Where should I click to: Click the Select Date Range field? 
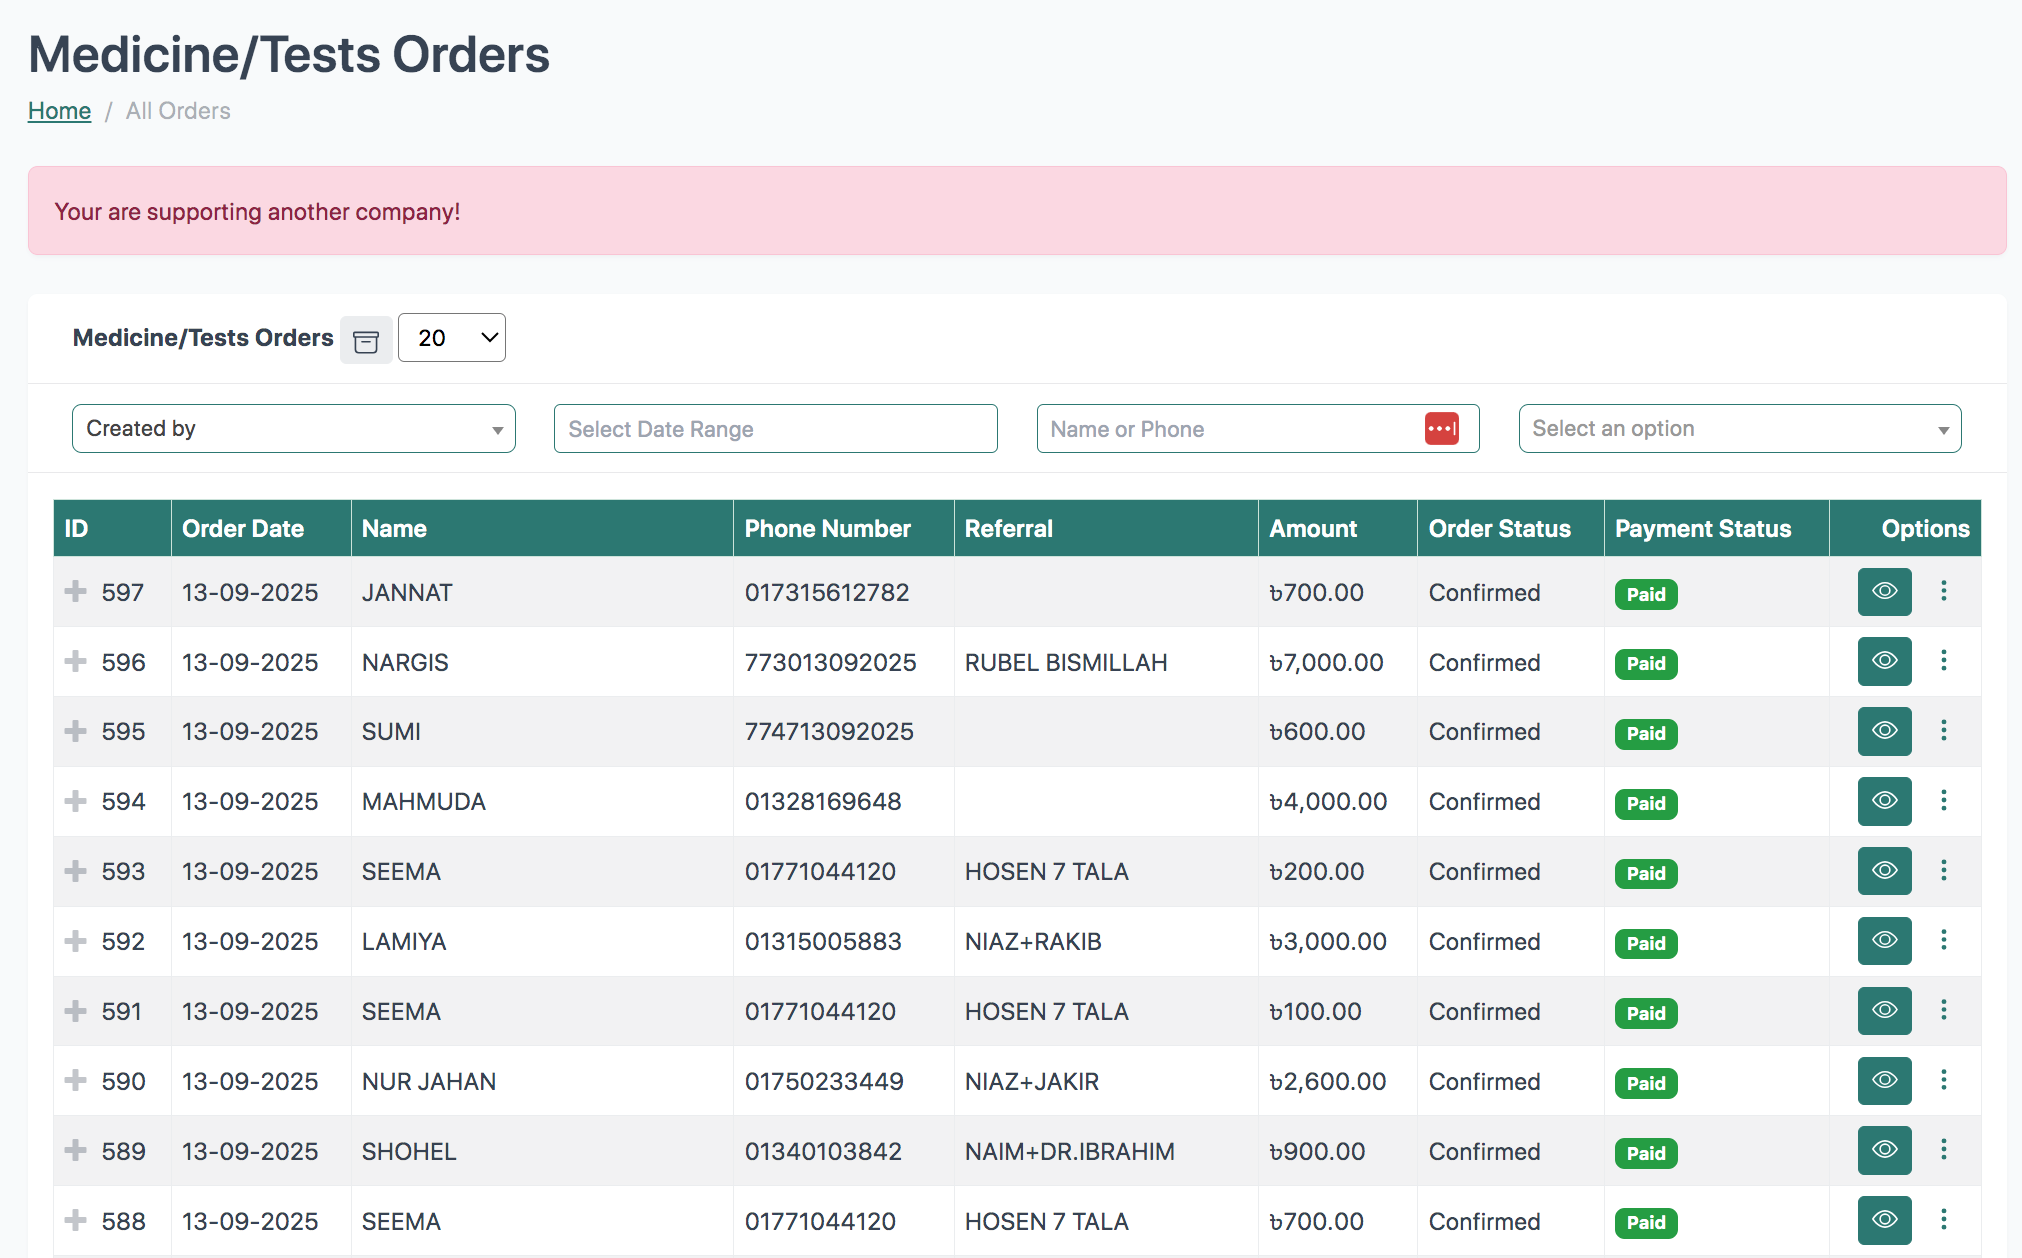[775, 429]
